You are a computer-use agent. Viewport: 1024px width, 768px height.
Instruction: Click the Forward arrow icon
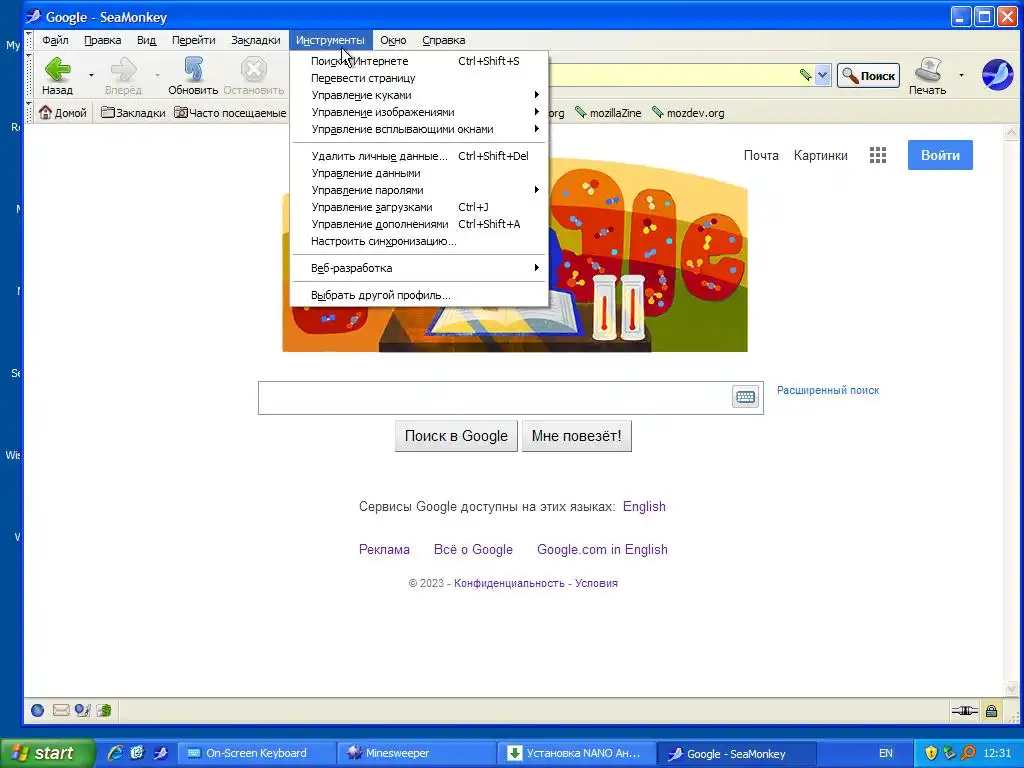(x=123, y=69)
